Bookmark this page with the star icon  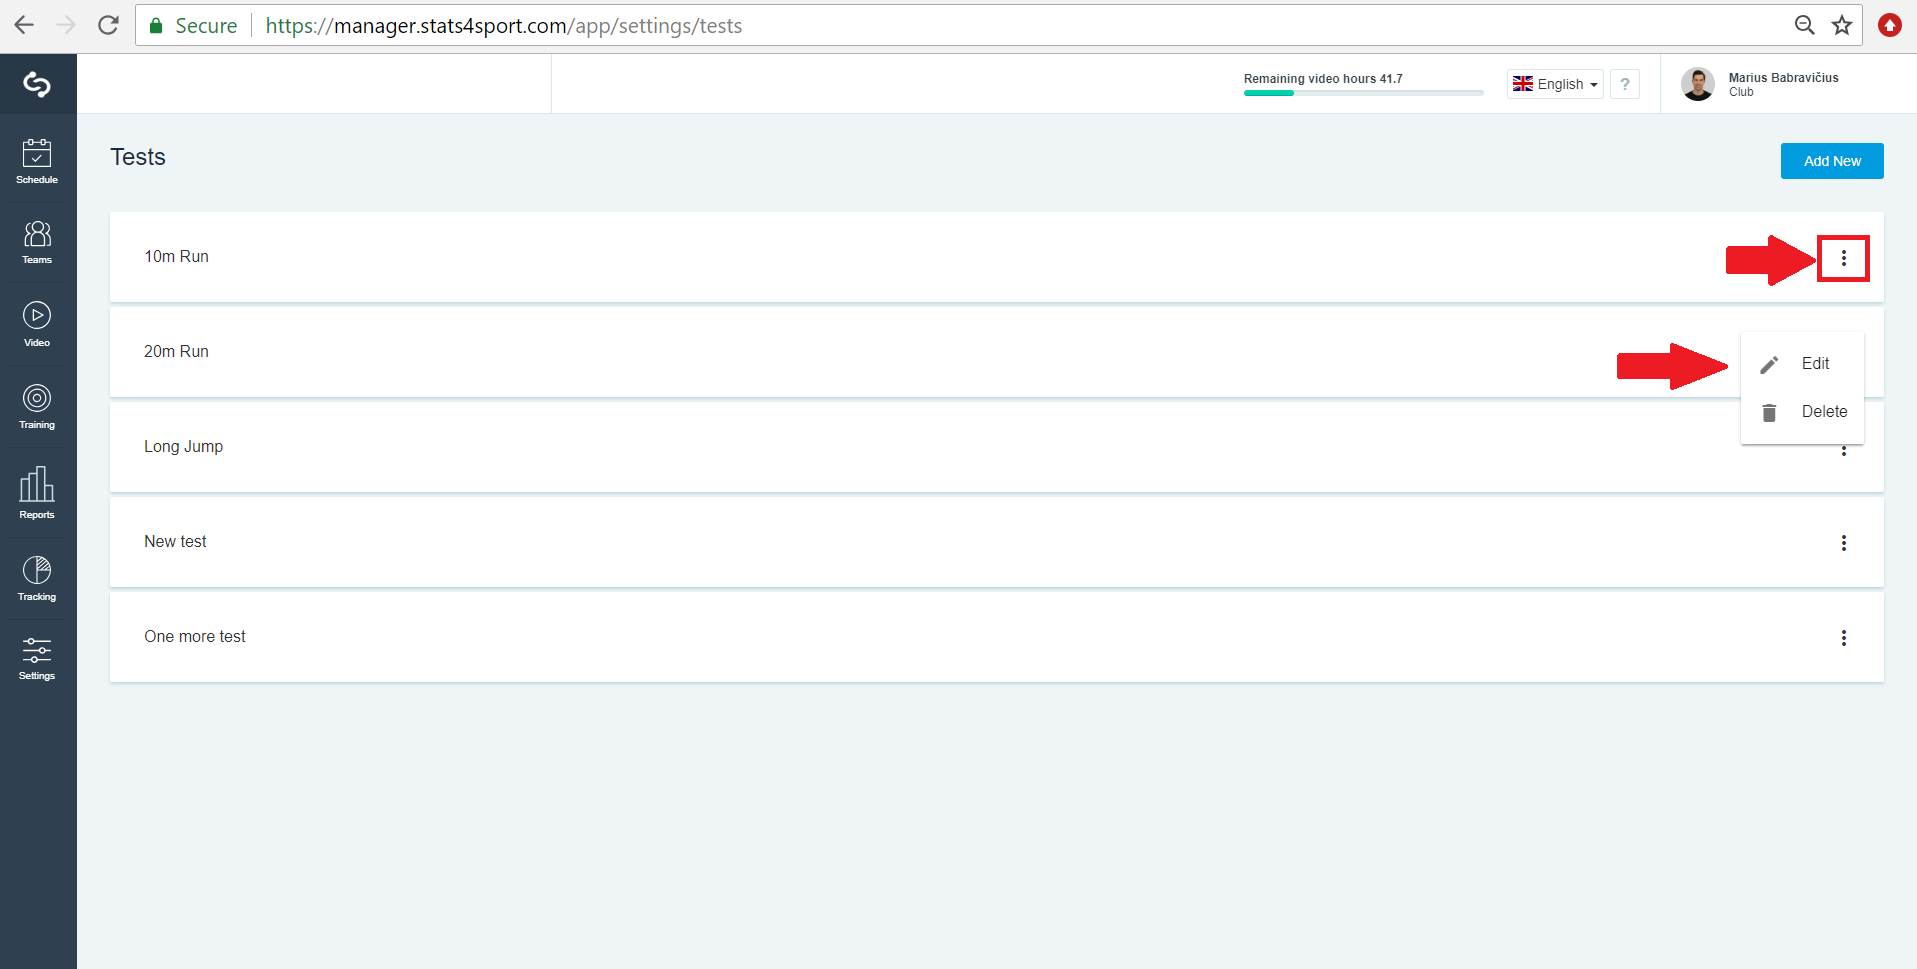(1842, 25)
